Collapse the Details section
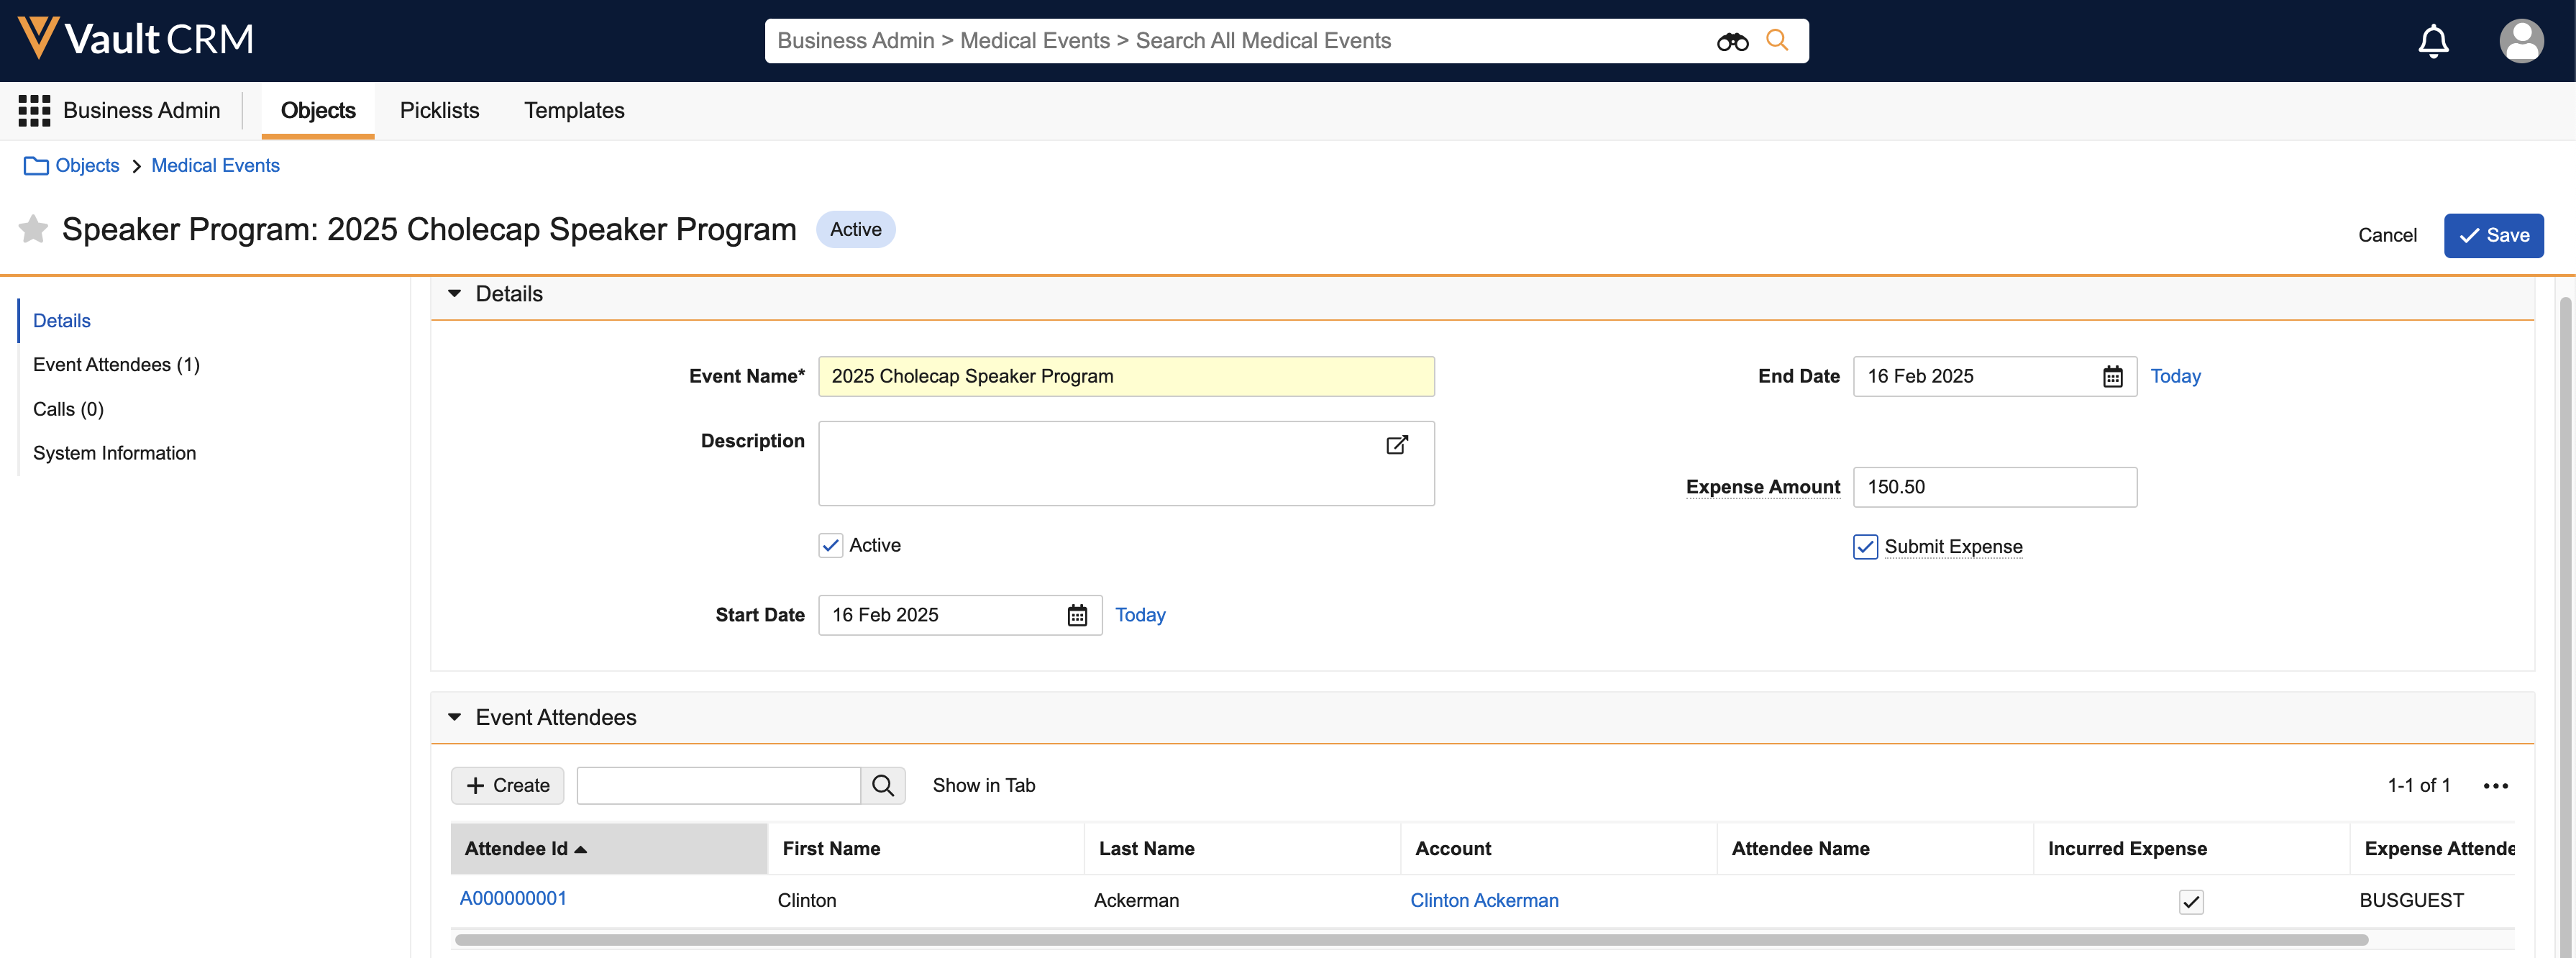This screenshot has width=2576, height=958. [455, 294]
